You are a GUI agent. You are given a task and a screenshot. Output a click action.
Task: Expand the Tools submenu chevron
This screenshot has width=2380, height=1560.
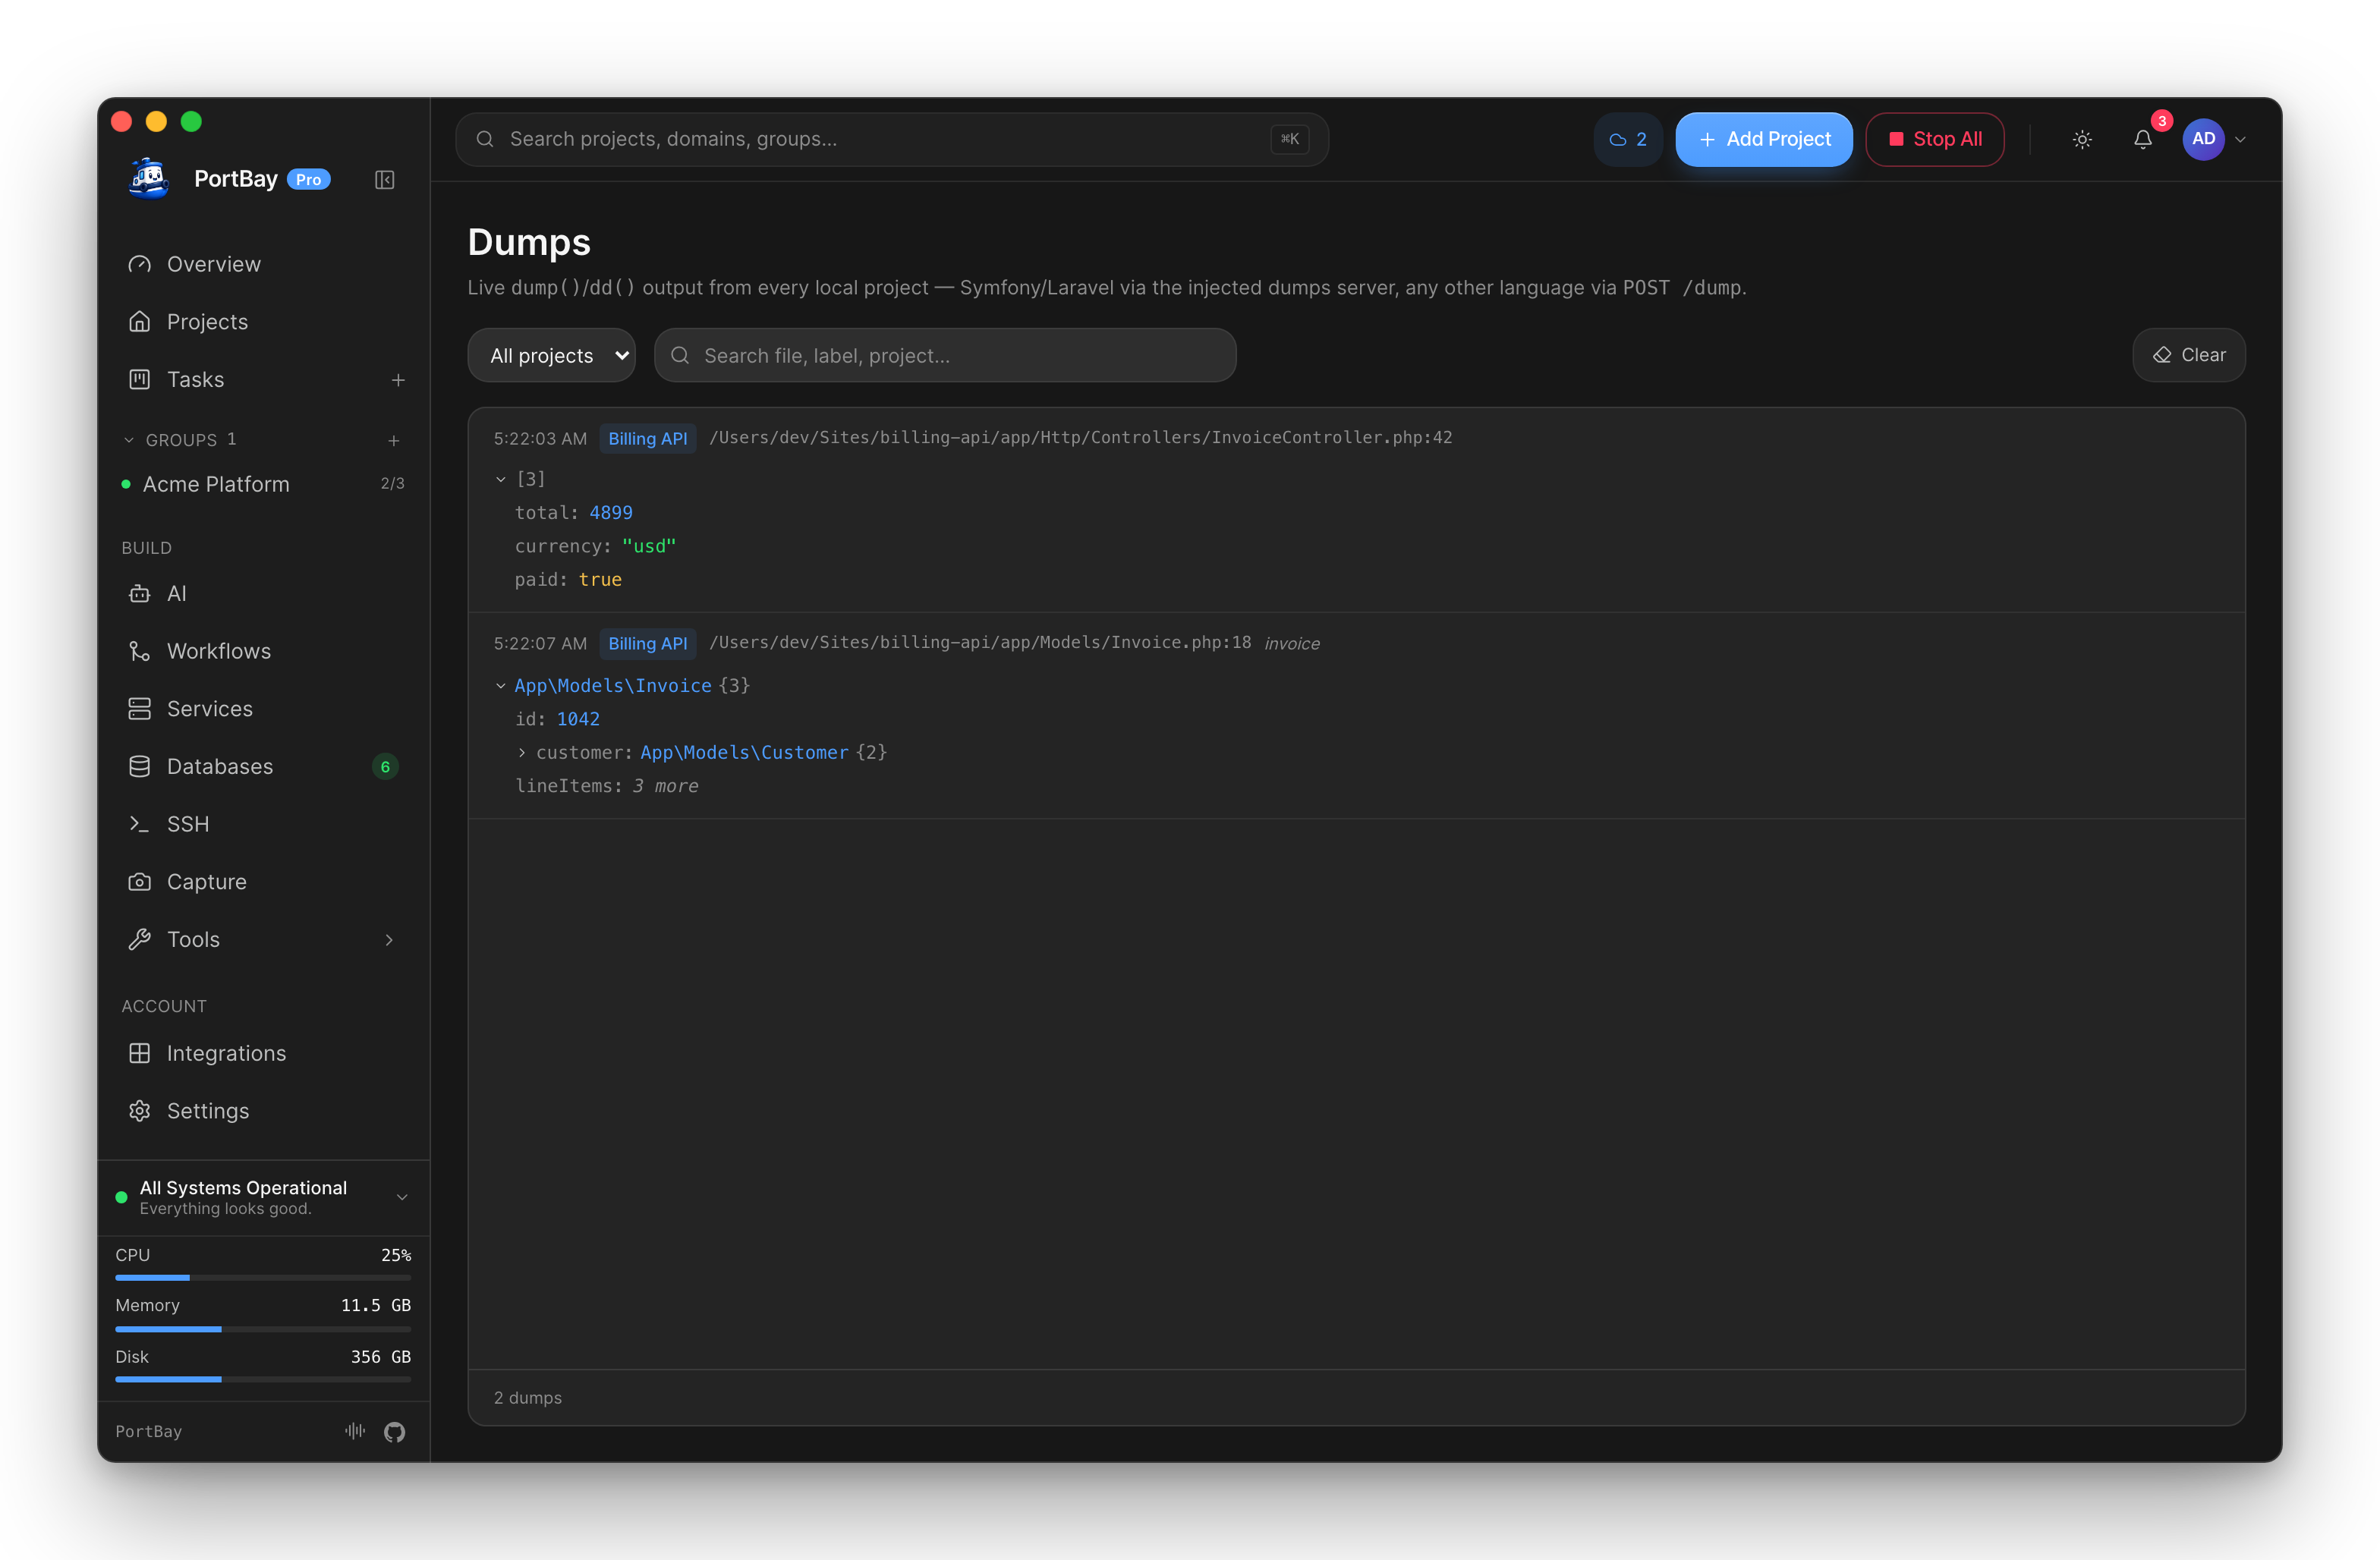click(389, 940)
